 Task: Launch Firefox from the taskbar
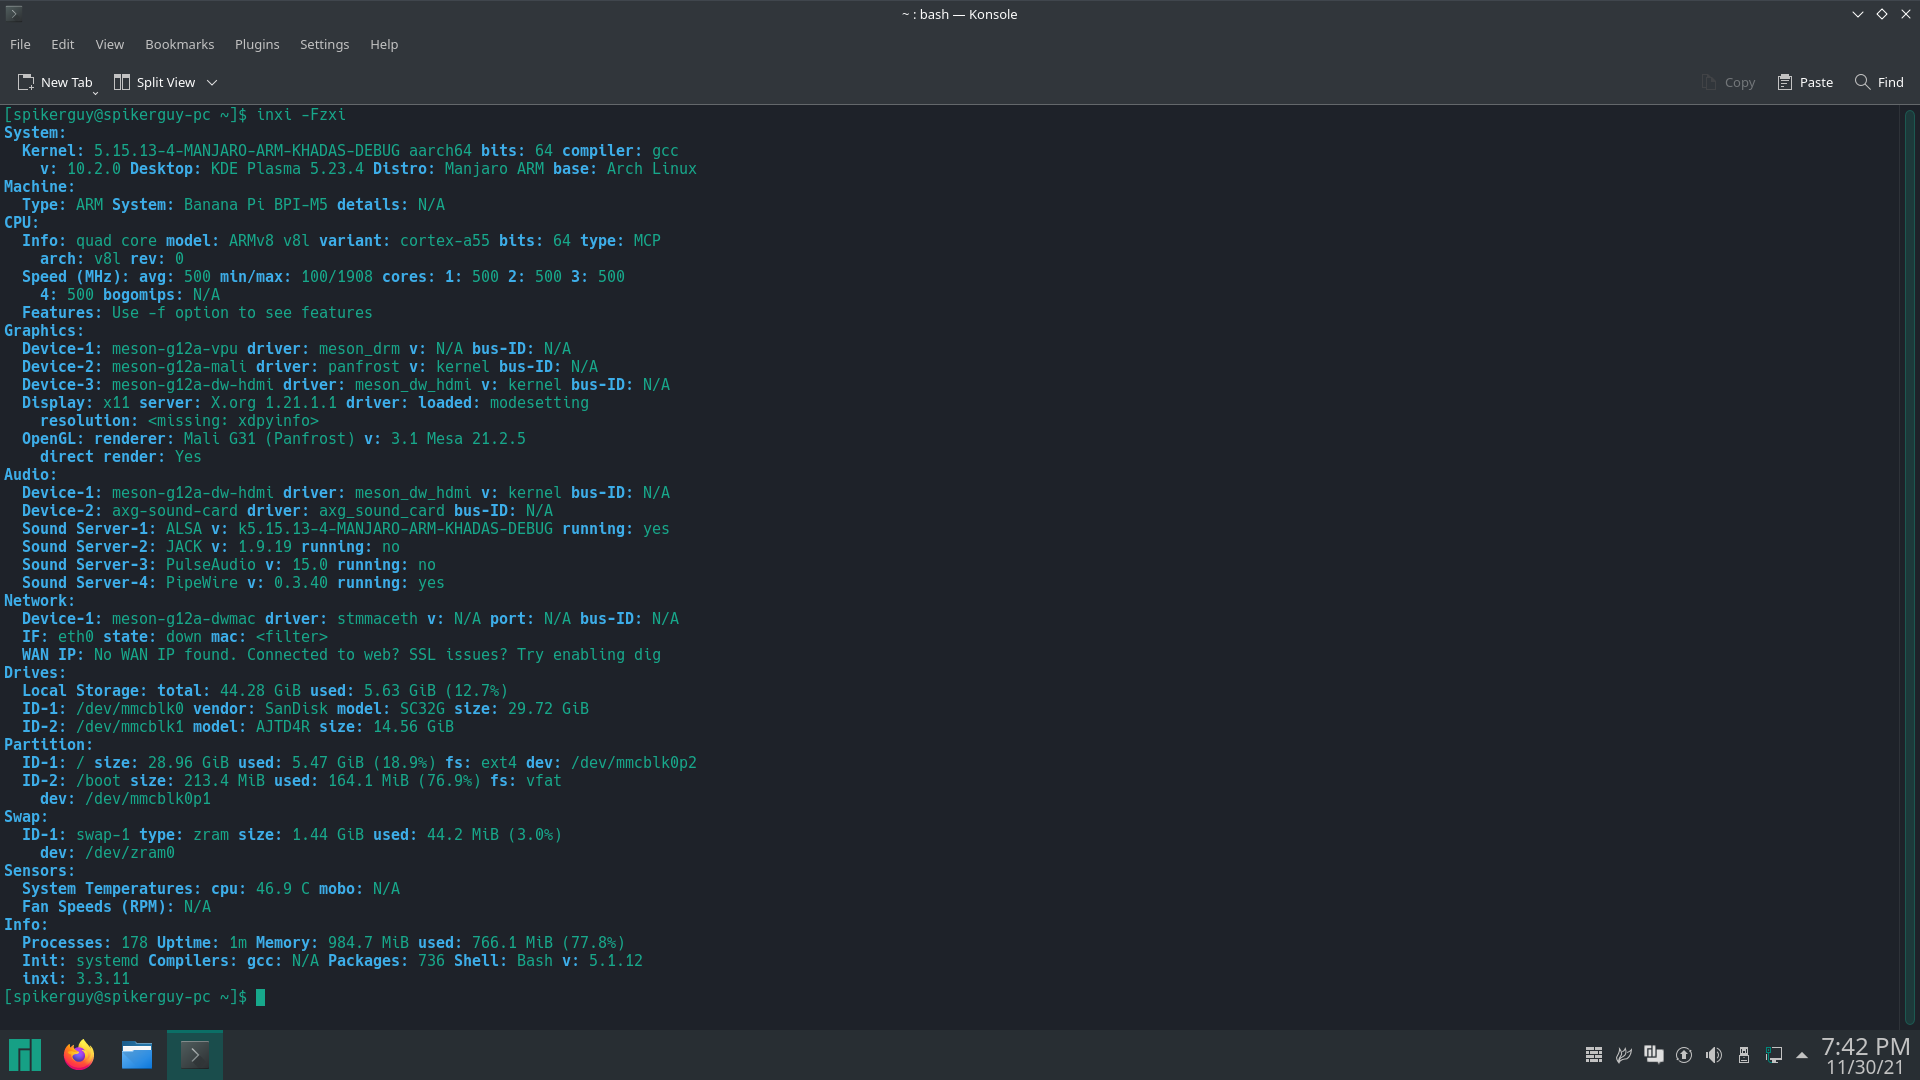click(x=79, y=1055)
